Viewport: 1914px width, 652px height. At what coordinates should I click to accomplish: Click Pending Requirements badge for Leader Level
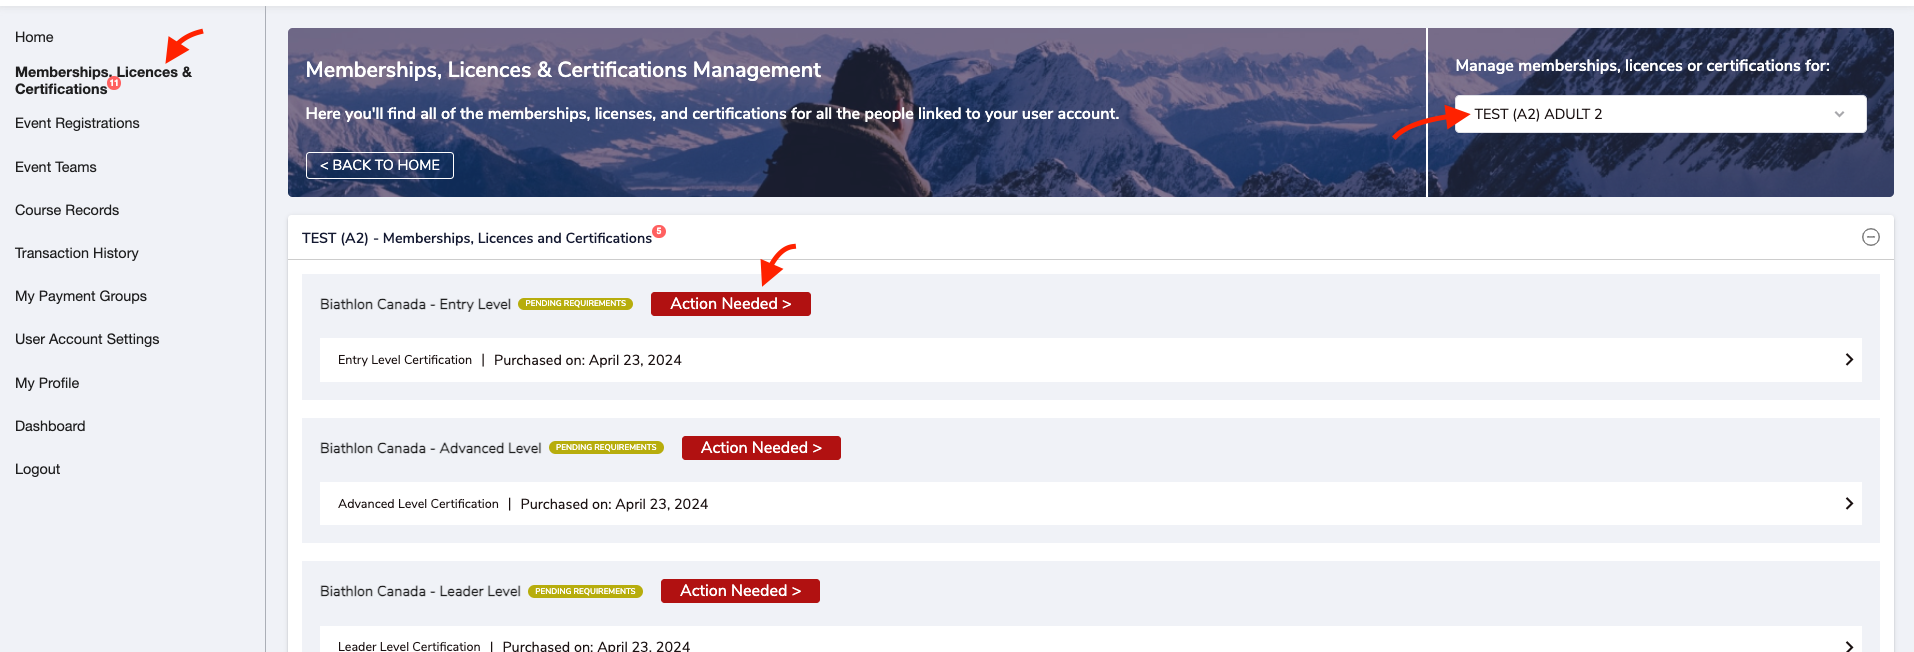pos(585,591)
